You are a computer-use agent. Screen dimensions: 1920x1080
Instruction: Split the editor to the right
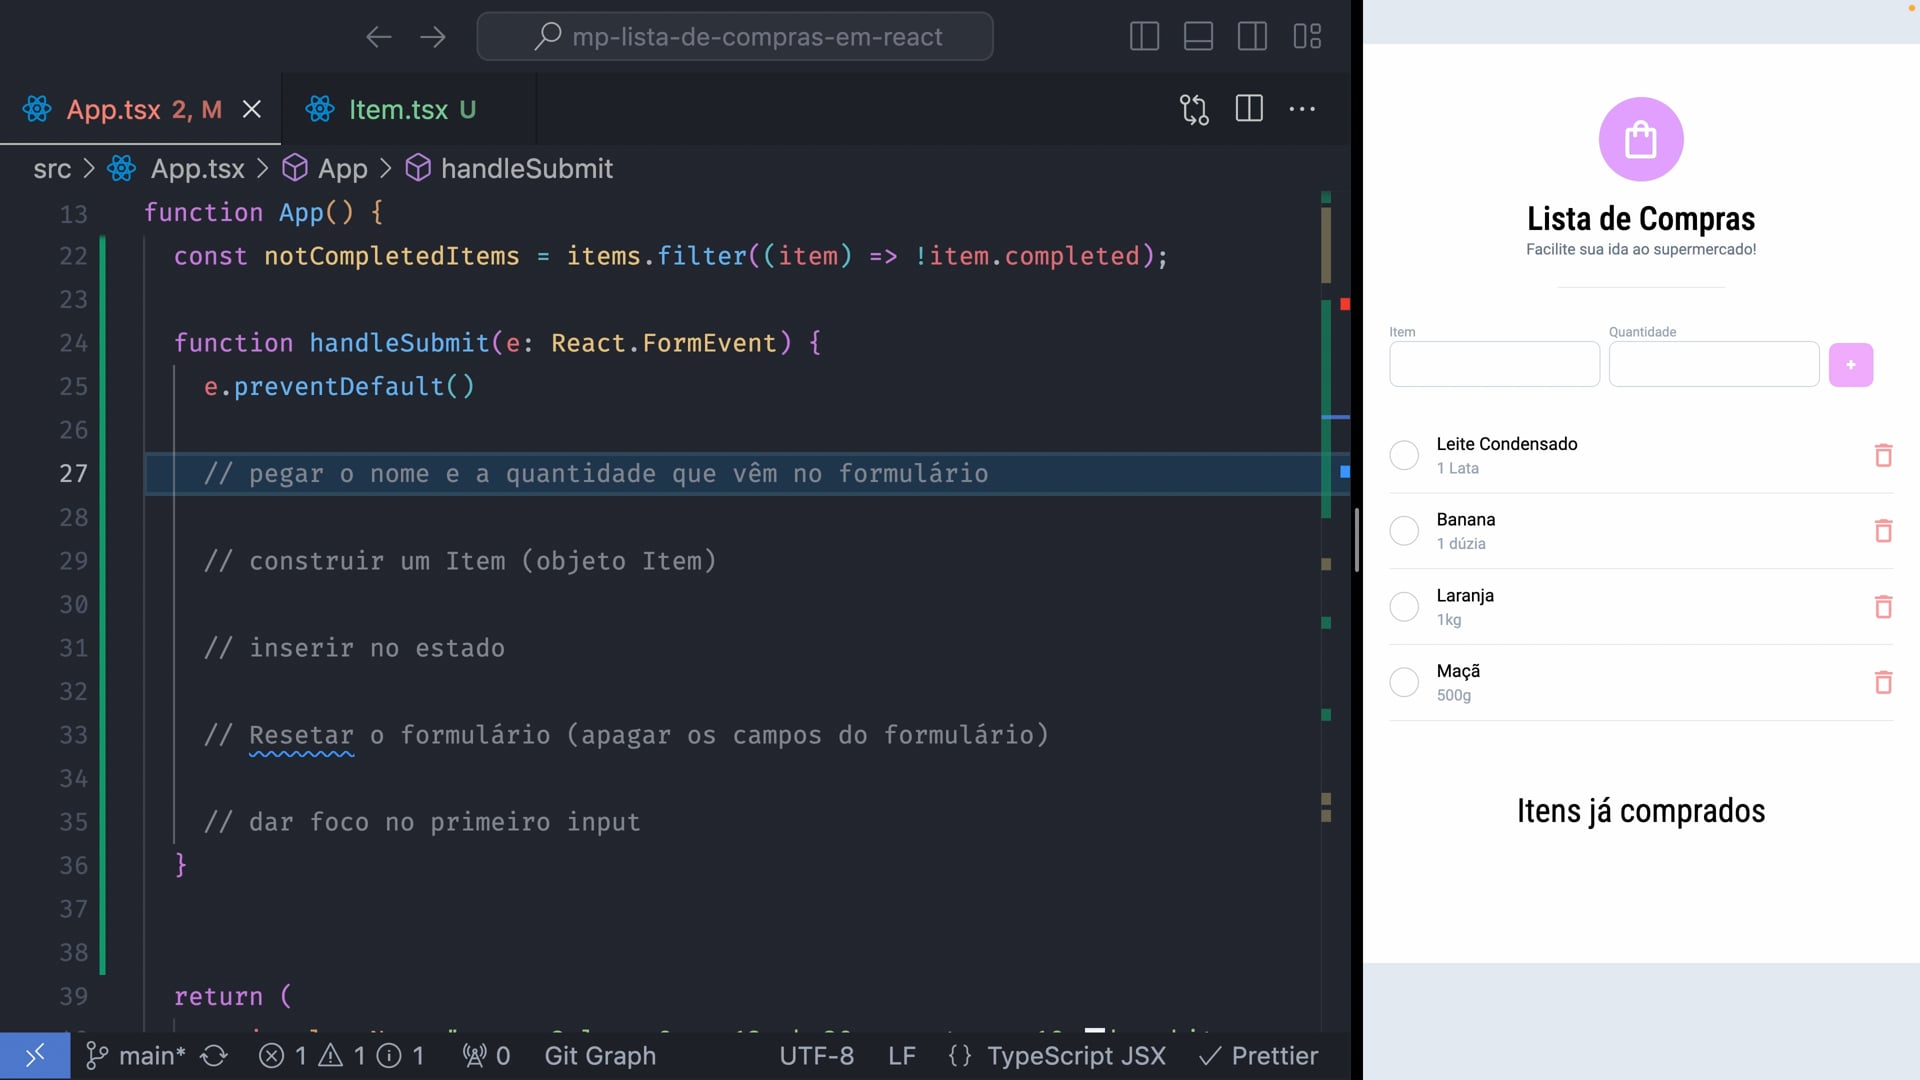pyautogui.click(x=1249, y=109)
